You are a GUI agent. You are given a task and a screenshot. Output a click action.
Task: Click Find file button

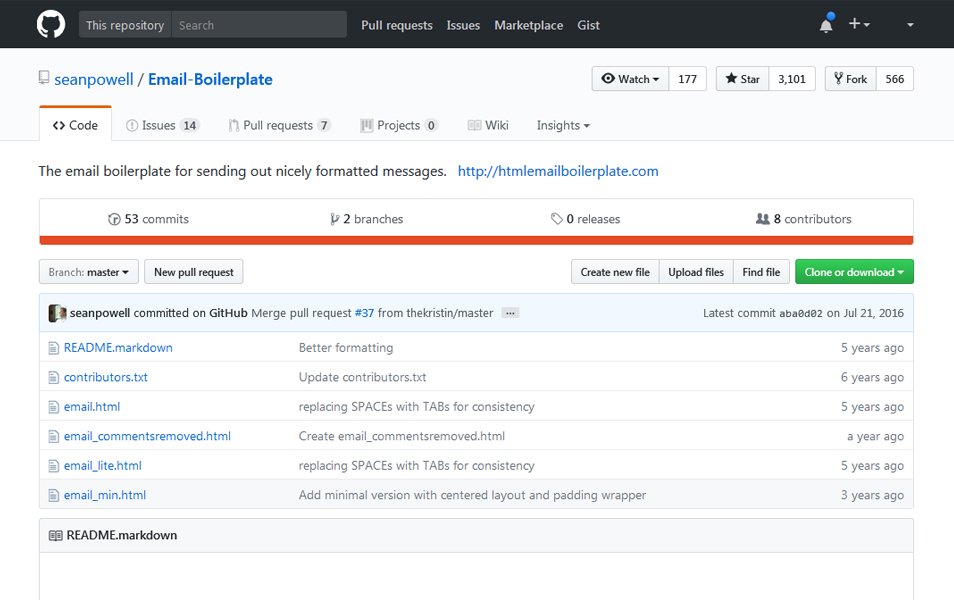(761, 272)
